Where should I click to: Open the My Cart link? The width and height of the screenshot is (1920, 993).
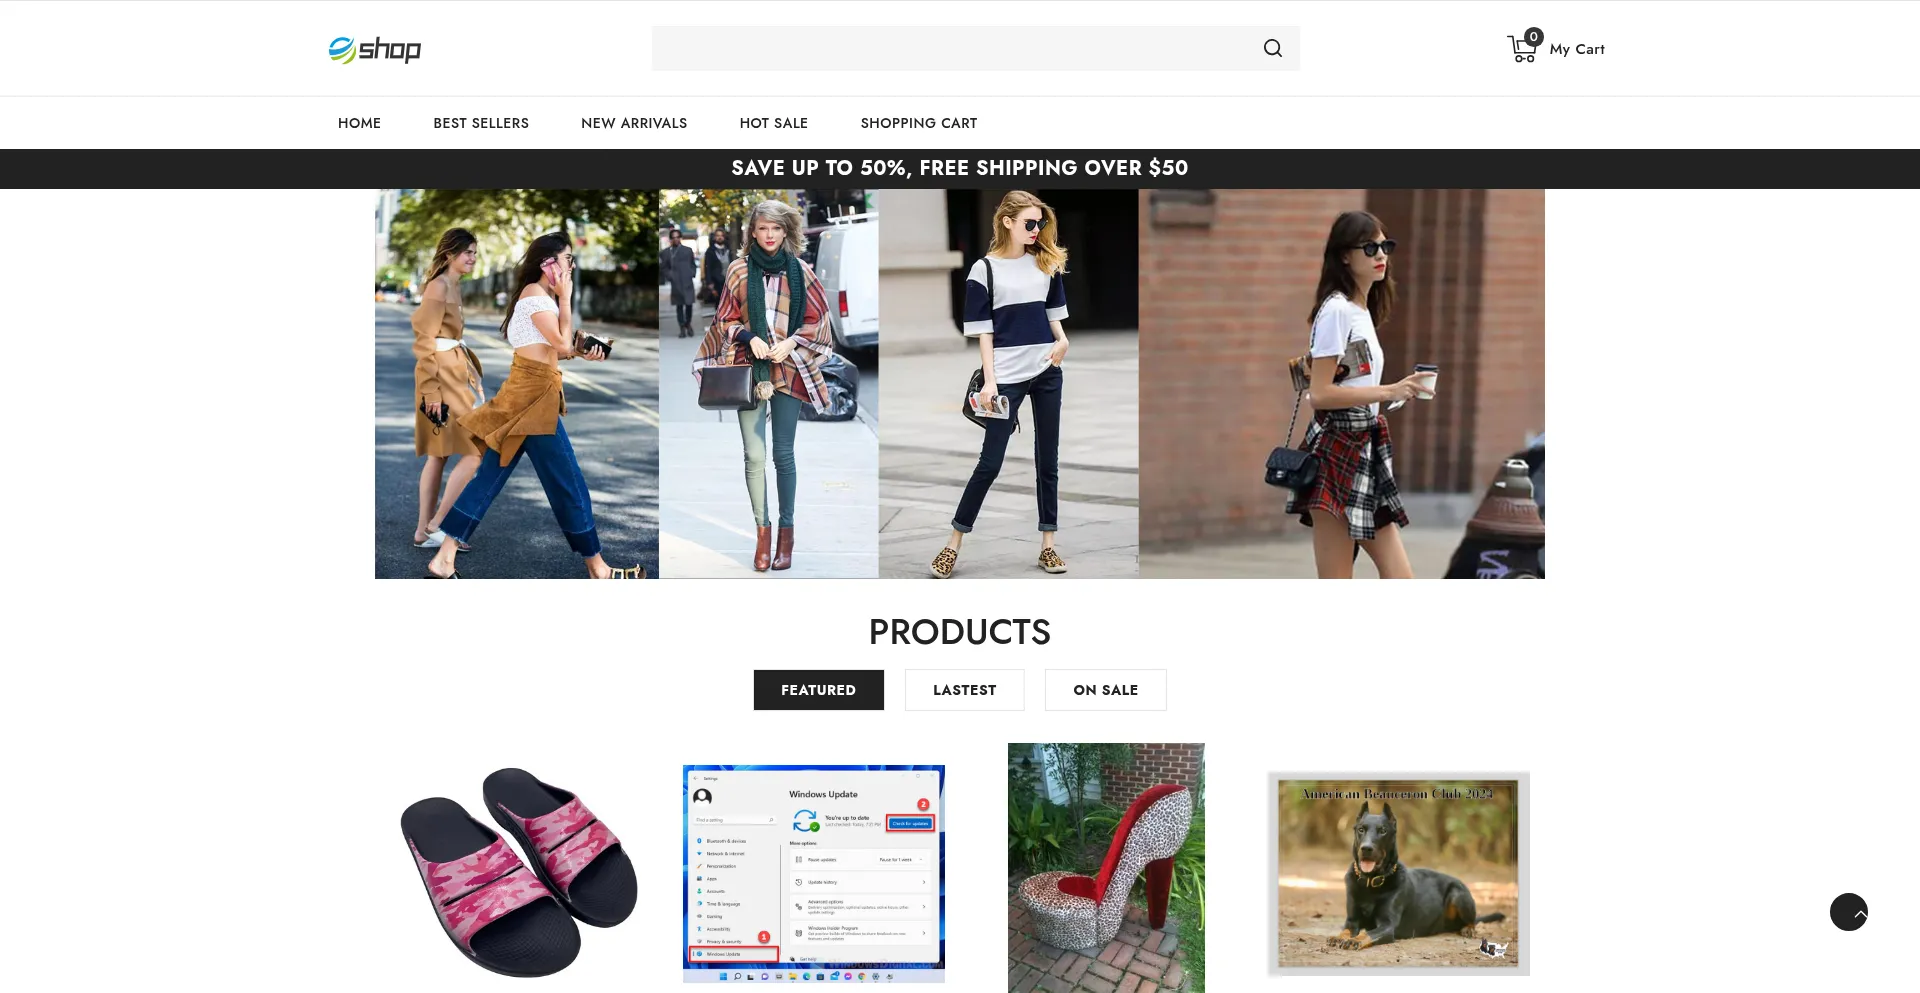click(x=1577, y=49)
